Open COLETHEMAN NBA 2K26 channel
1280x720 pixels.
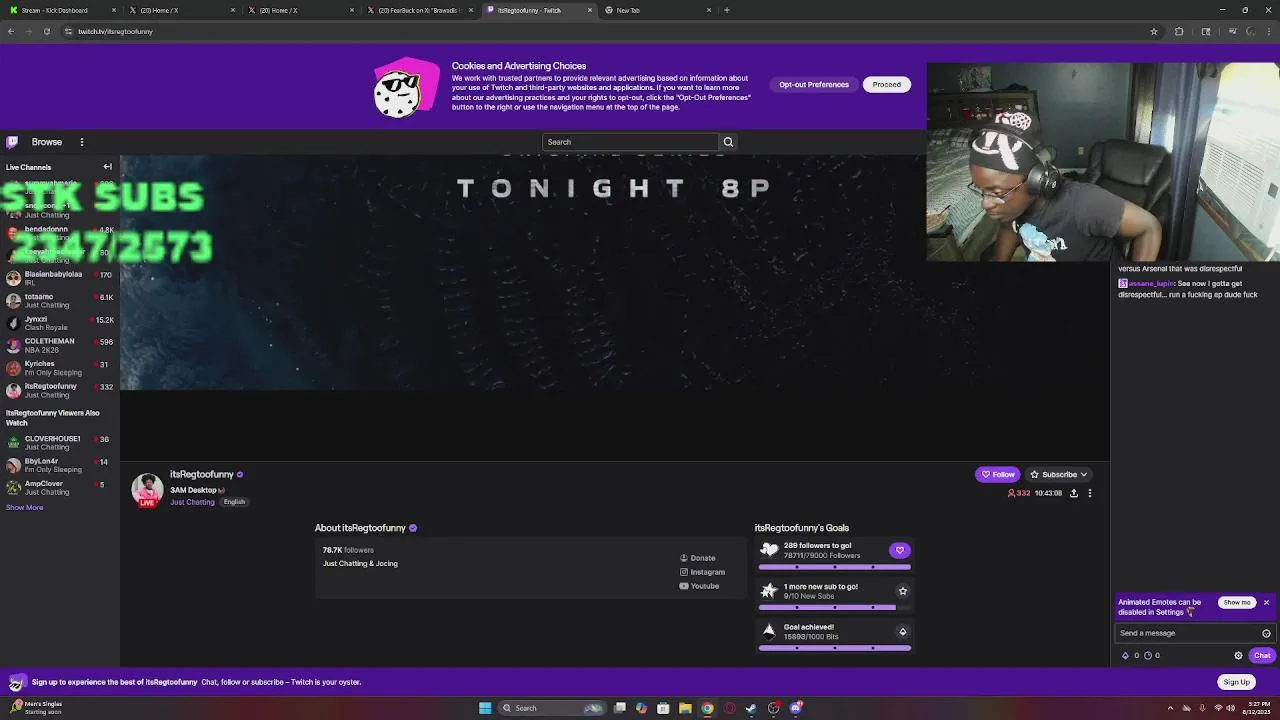60,346
